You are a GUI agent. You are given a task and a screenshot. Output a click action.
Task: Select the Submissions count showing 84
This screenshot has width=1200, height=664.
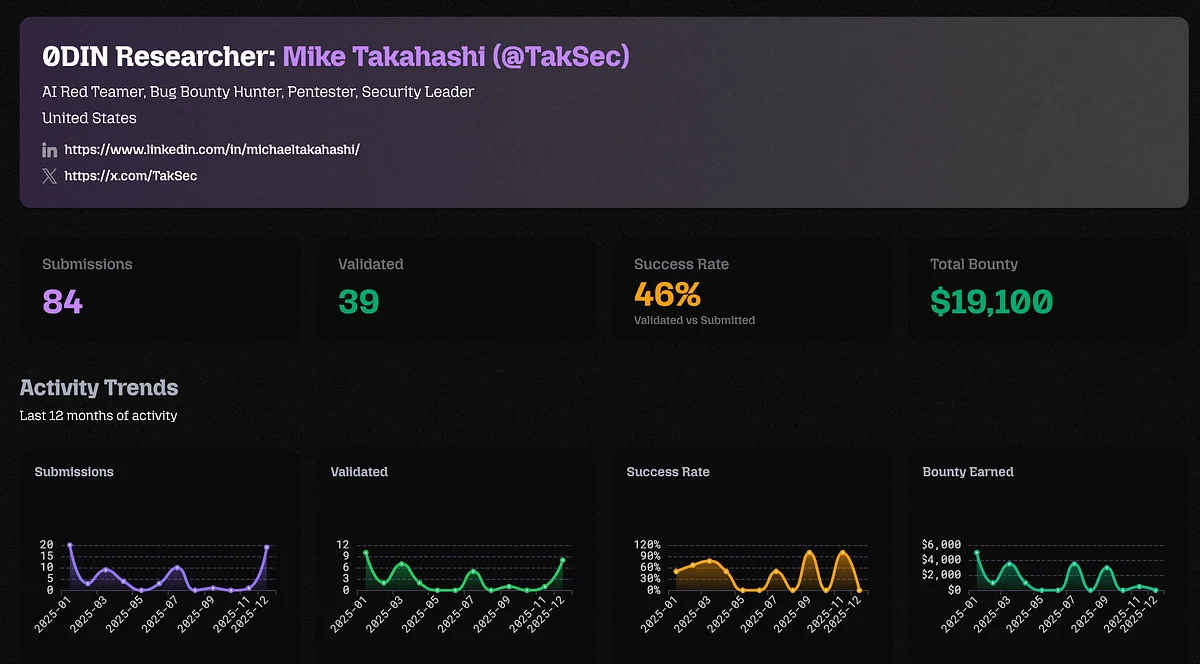pos(62,301)
